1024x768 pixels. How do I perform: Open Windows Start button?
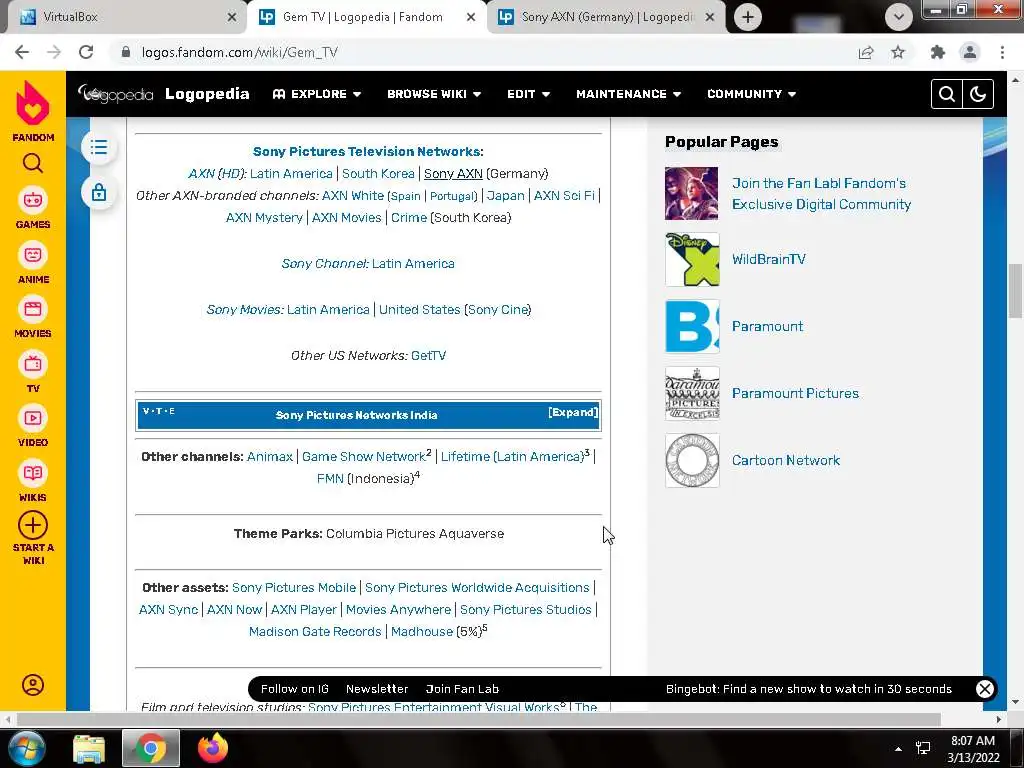[x=26, y=748]
